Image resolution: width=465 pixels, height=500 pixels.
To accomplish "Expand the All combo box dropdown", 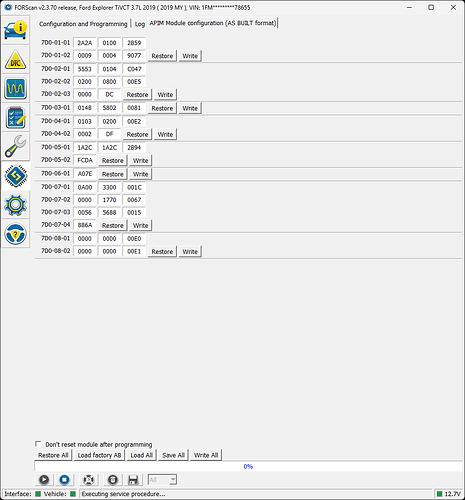I will (172, 480).
